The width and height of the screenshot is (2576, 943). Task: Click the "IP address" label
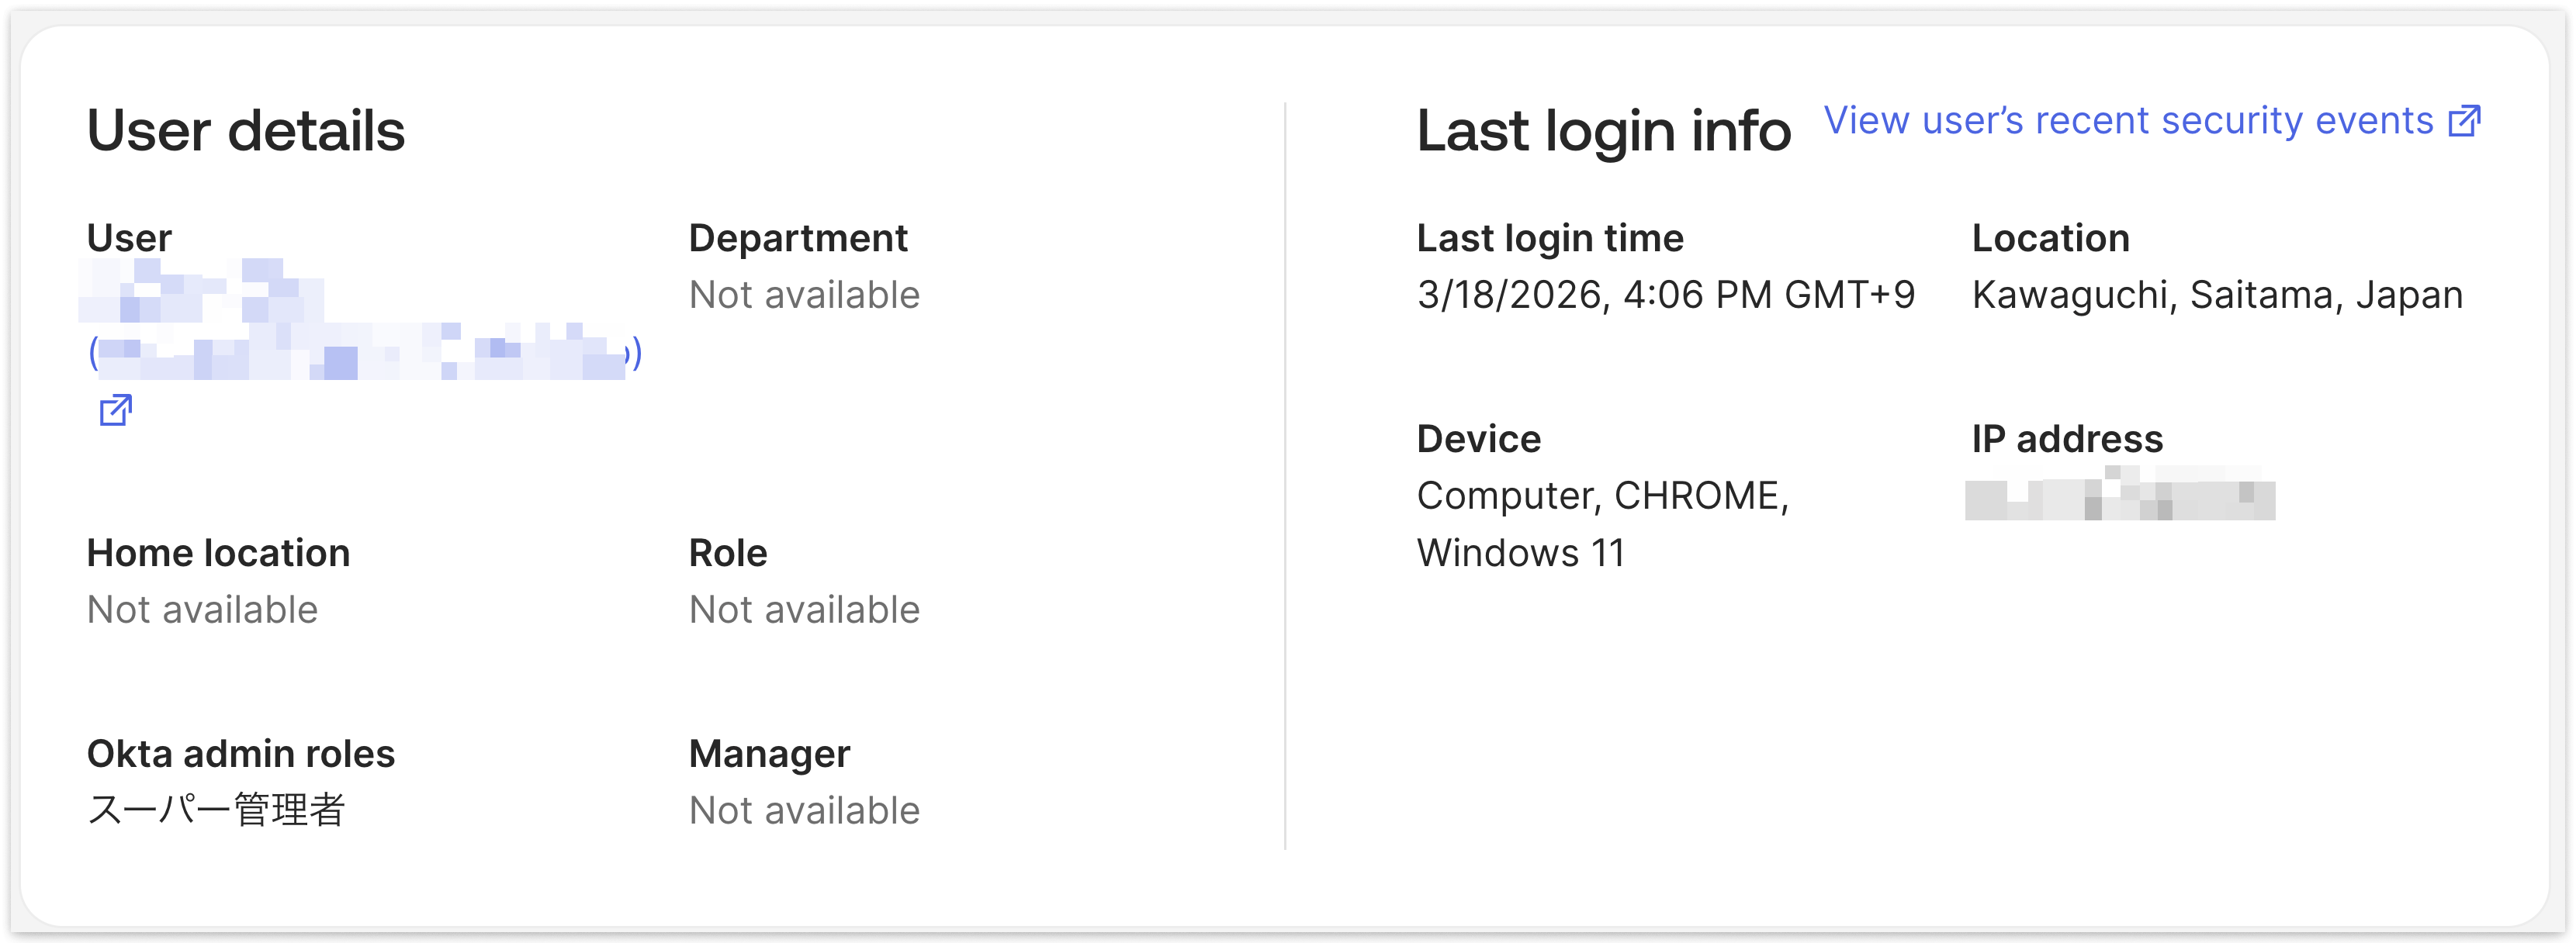click(x=2065, y=438)
